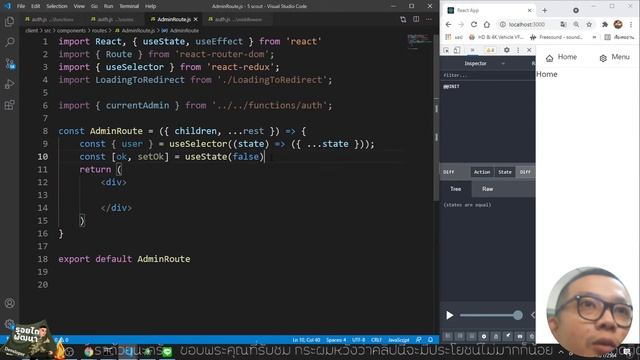Open the Selection menu in VS Code

57,6
